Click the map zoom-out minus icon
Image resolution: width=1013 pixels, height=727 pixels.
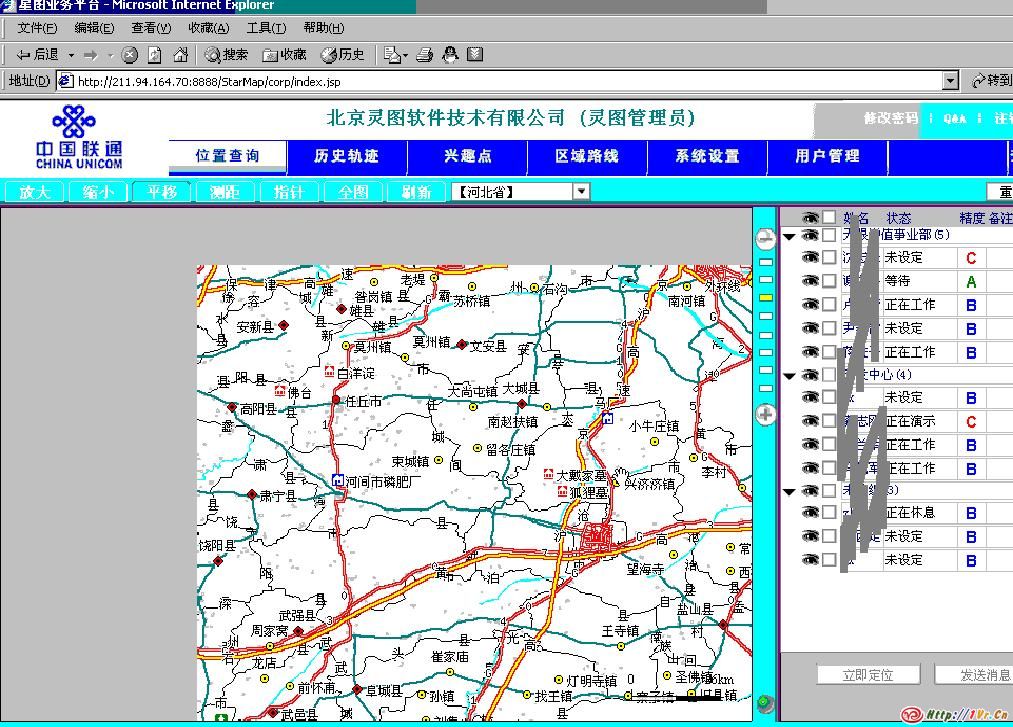click(765, 238)
